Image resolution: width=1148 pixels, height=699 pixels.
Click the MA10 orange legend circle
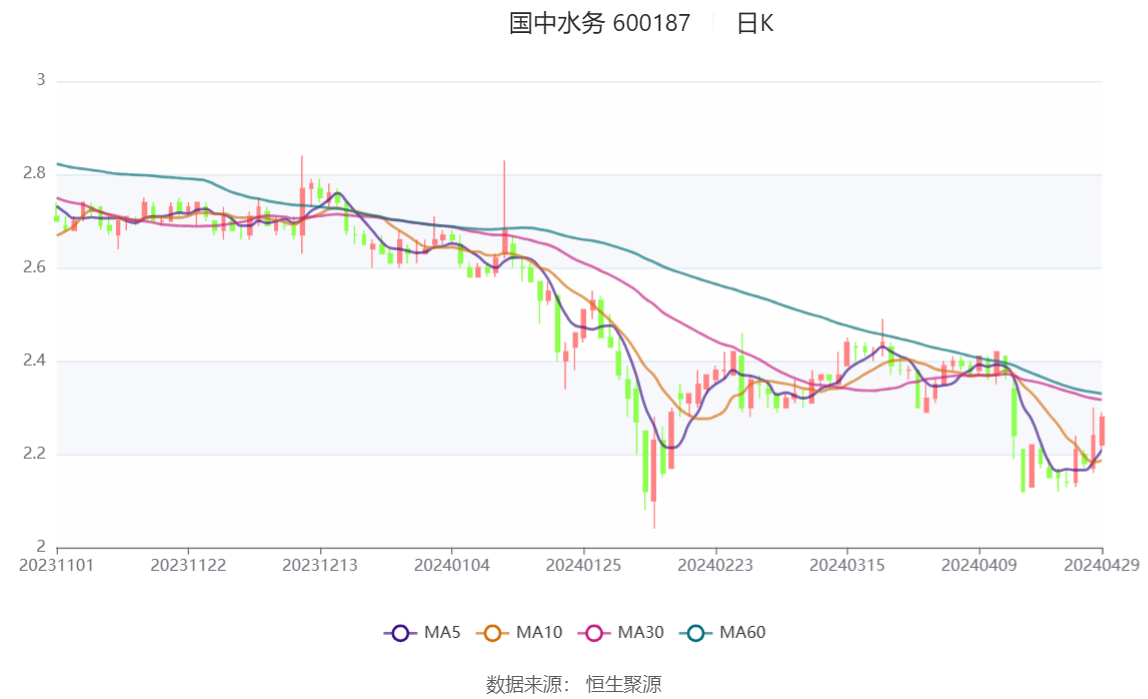pos(492,633)
